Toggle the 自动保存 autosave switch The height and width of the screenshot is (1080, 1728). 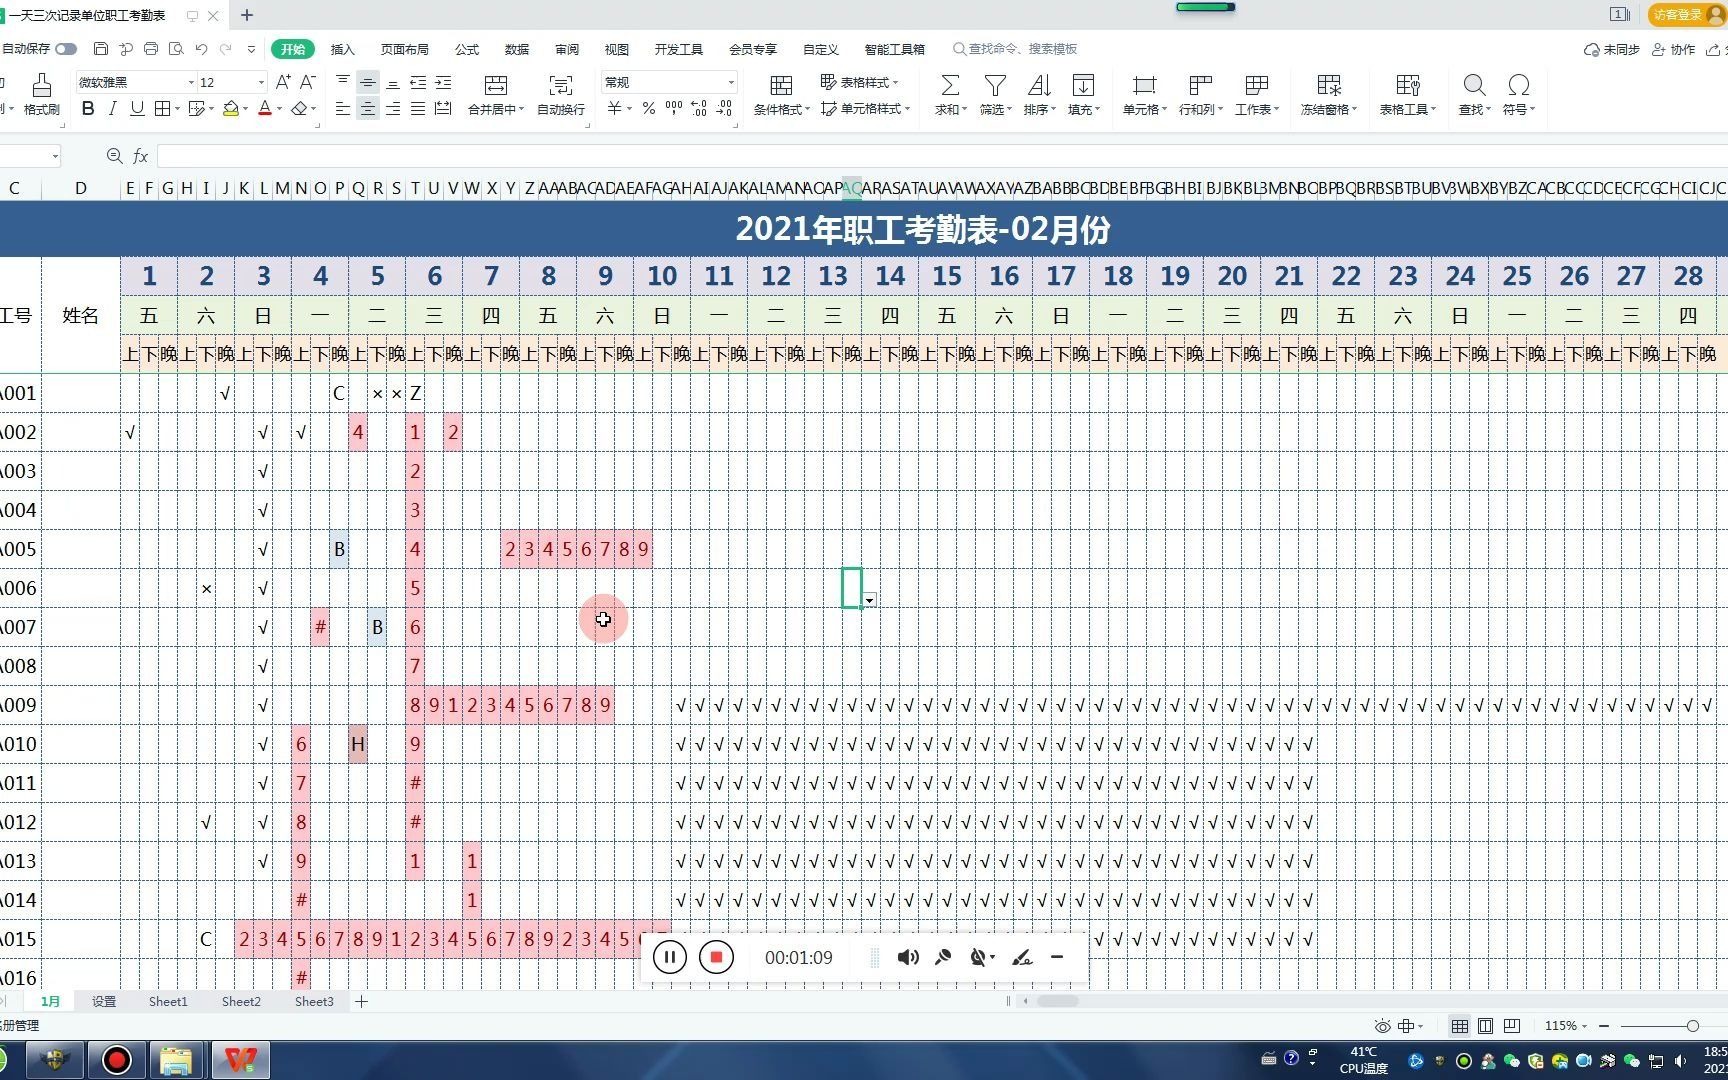64,47
